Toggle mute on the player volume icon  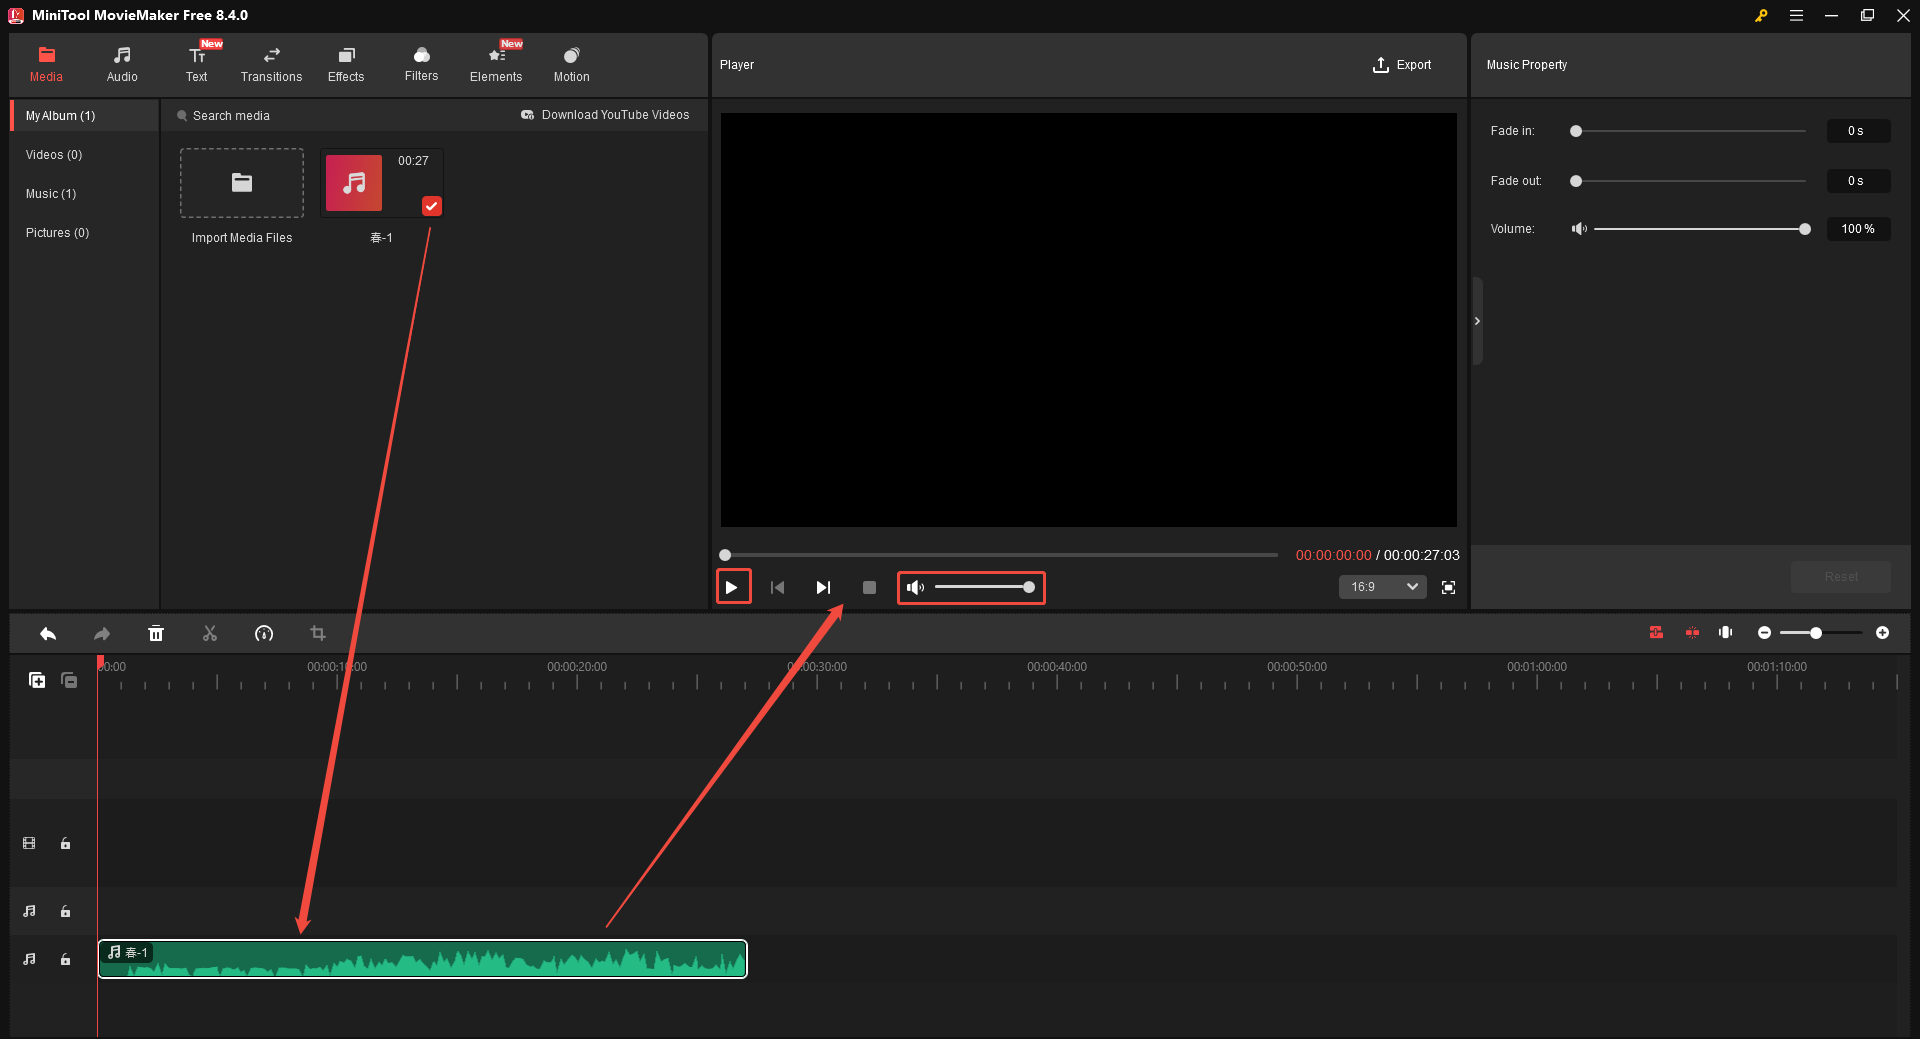point(915,588)
